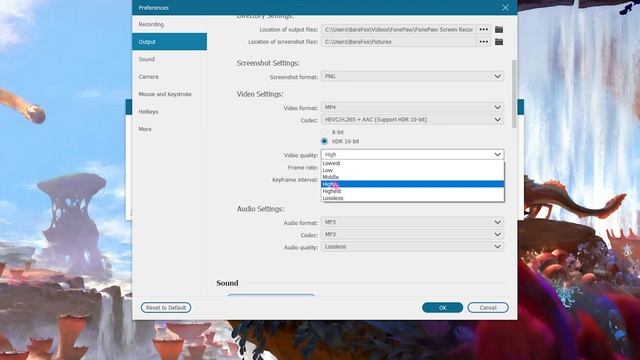This screenshot has height=360, width=640.
Task: Choose Lowest video quality
Action: point(412,163)
